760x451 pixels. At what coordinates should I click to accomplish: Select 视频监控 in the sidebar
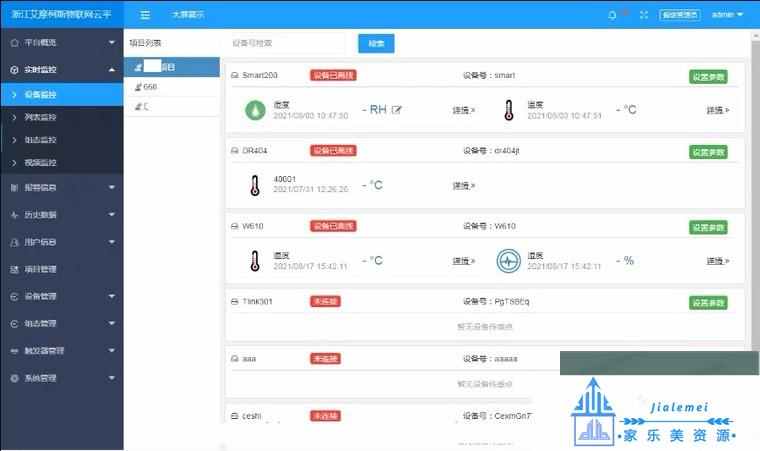[62, 163]
